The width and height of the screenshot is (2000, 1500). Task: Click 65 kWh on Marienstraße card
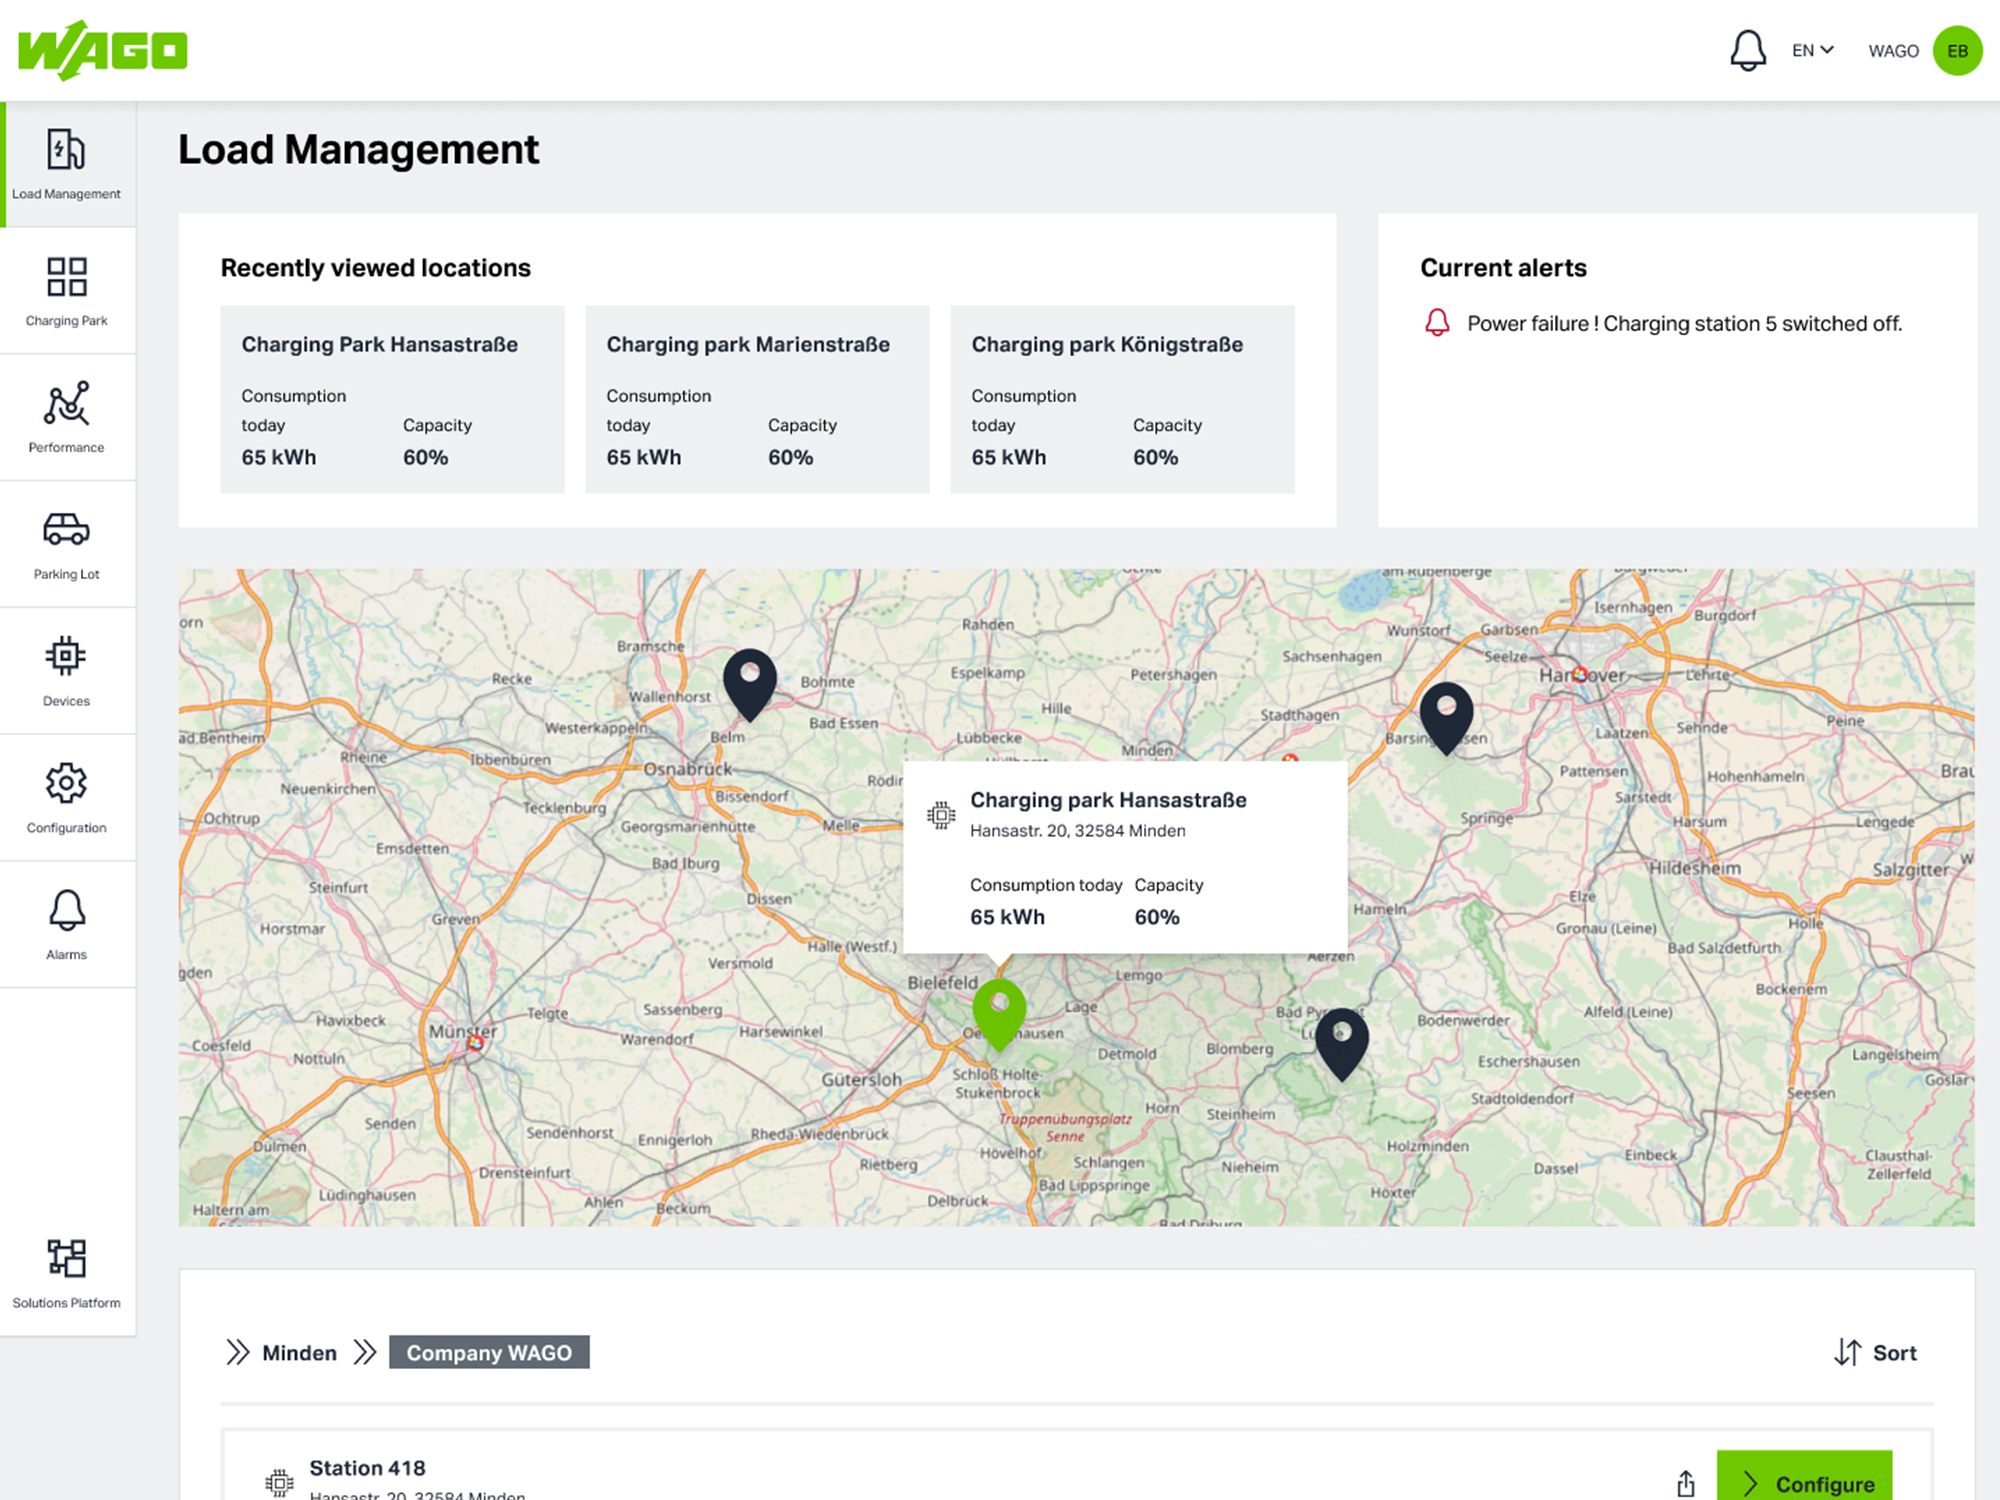(x=644, y=457)
